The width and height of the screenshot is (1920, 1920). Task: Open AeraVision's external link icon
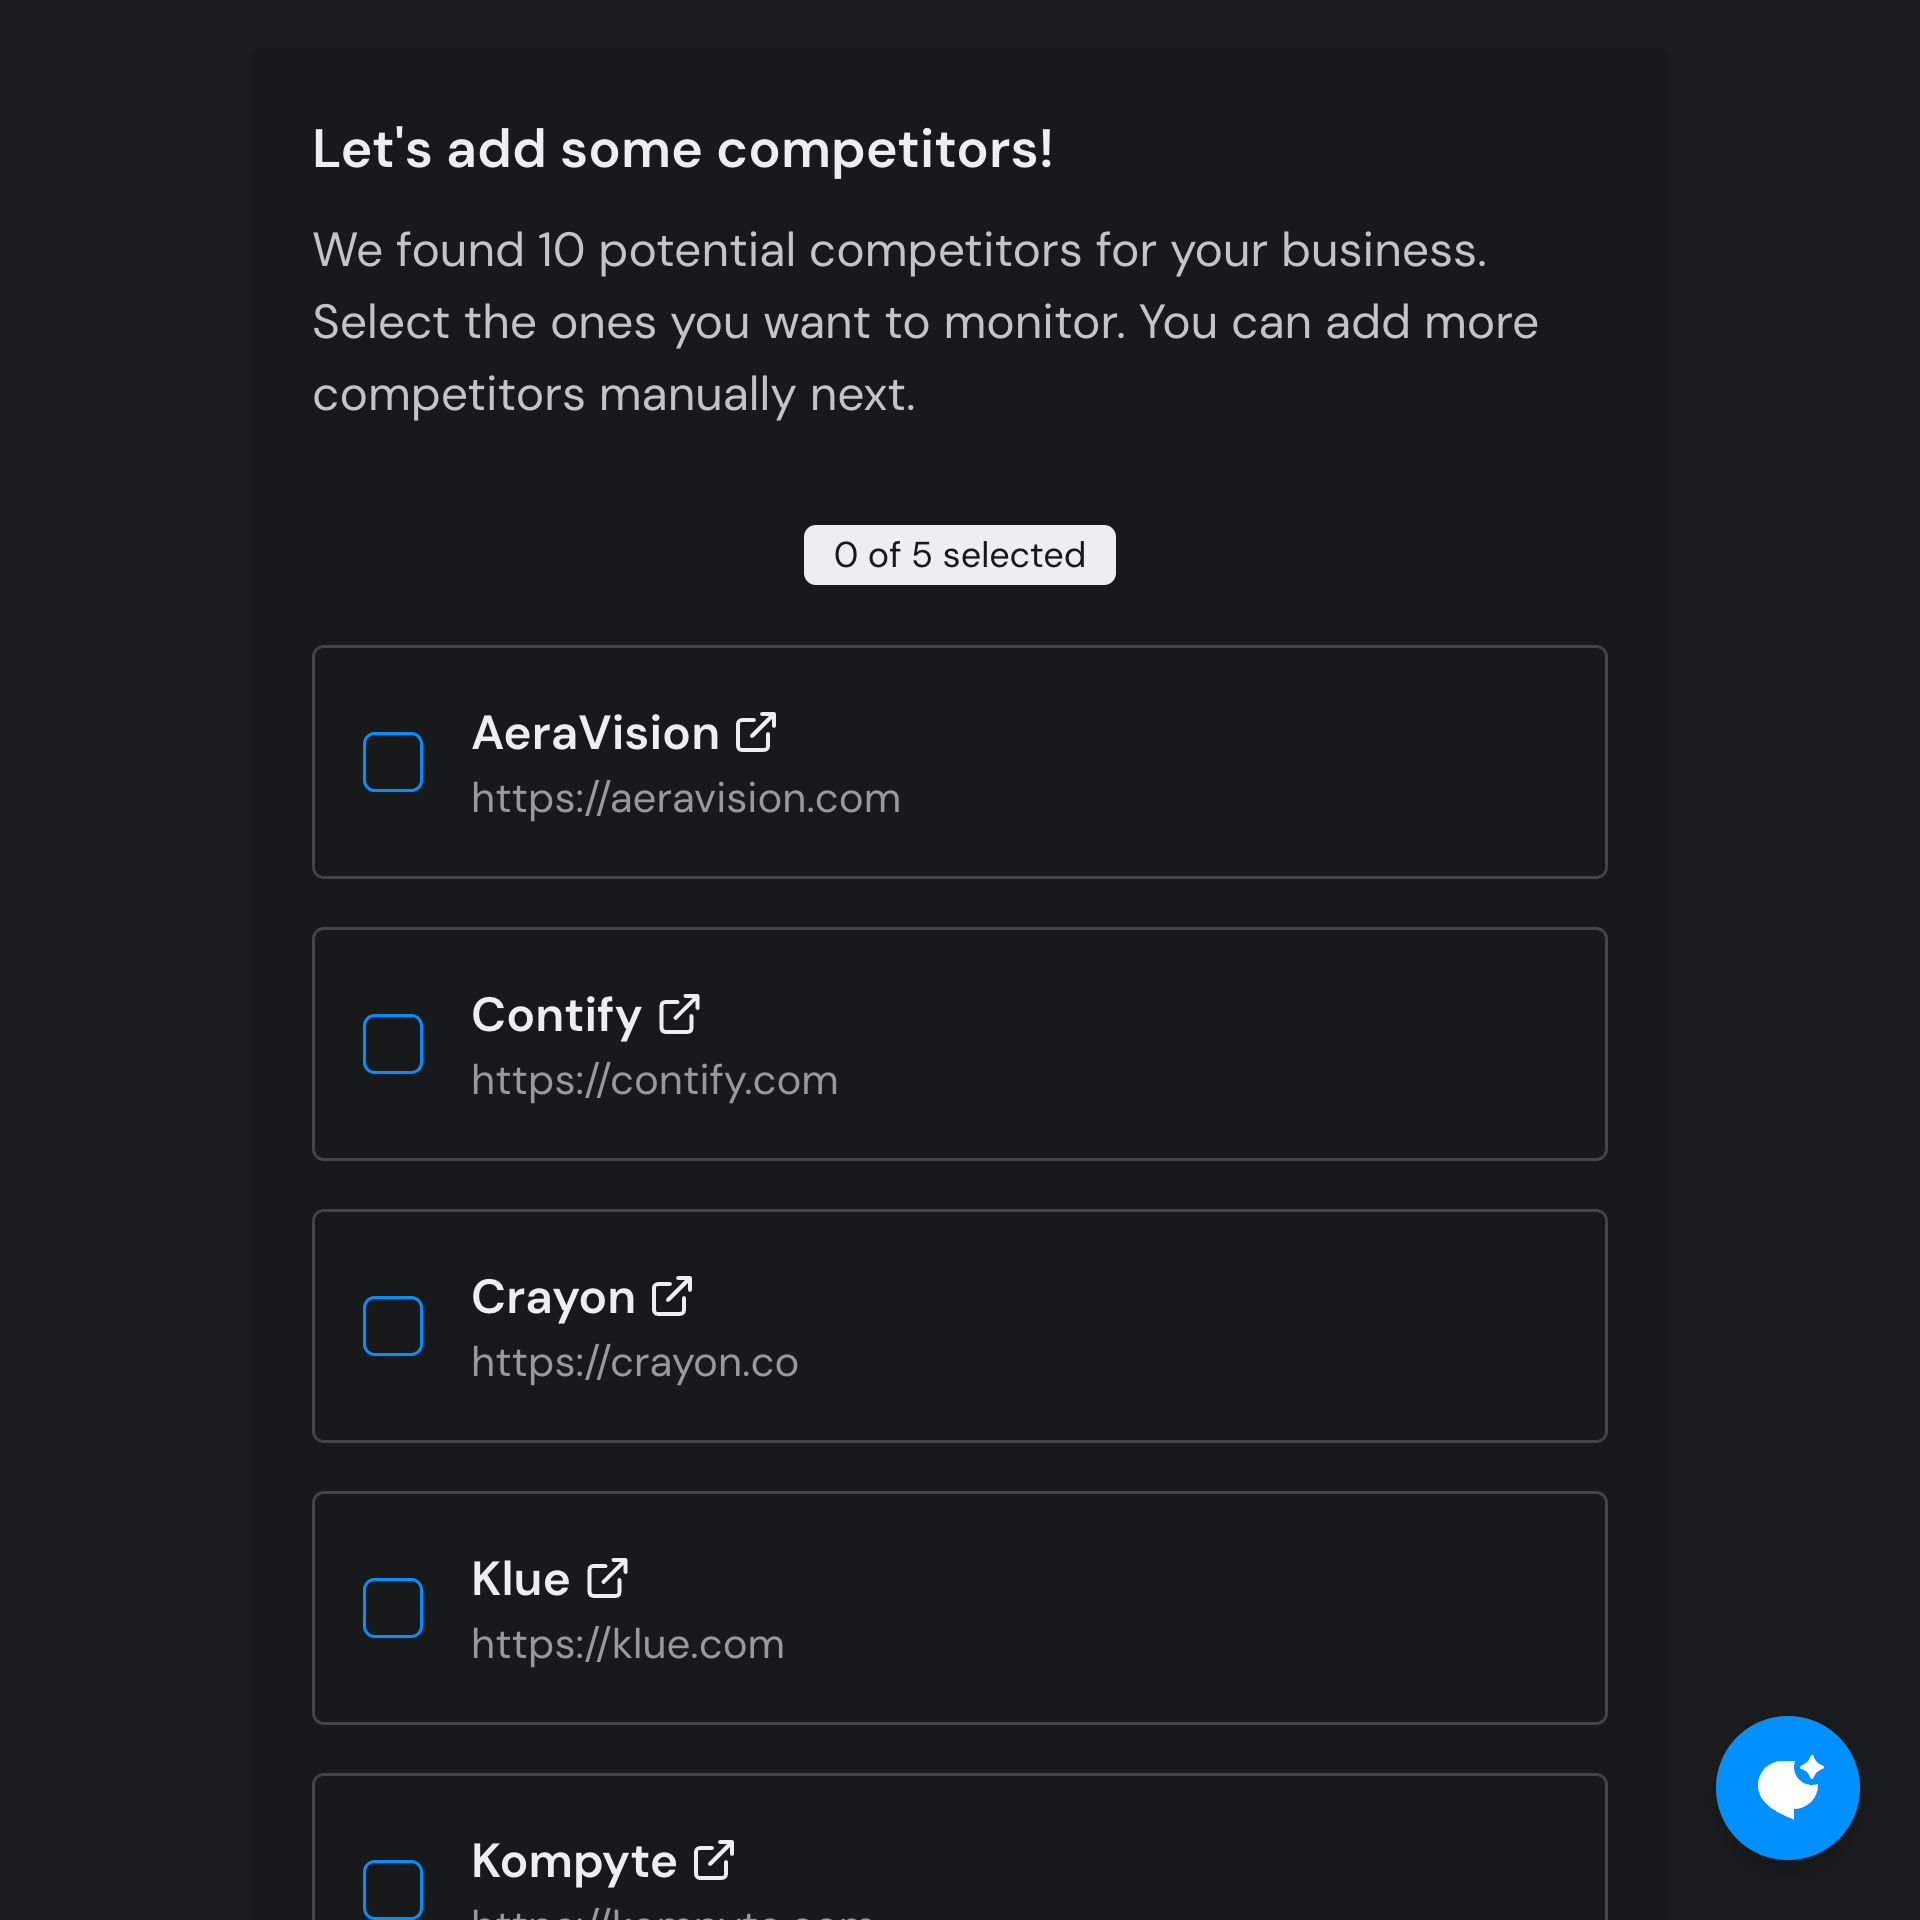755,732
